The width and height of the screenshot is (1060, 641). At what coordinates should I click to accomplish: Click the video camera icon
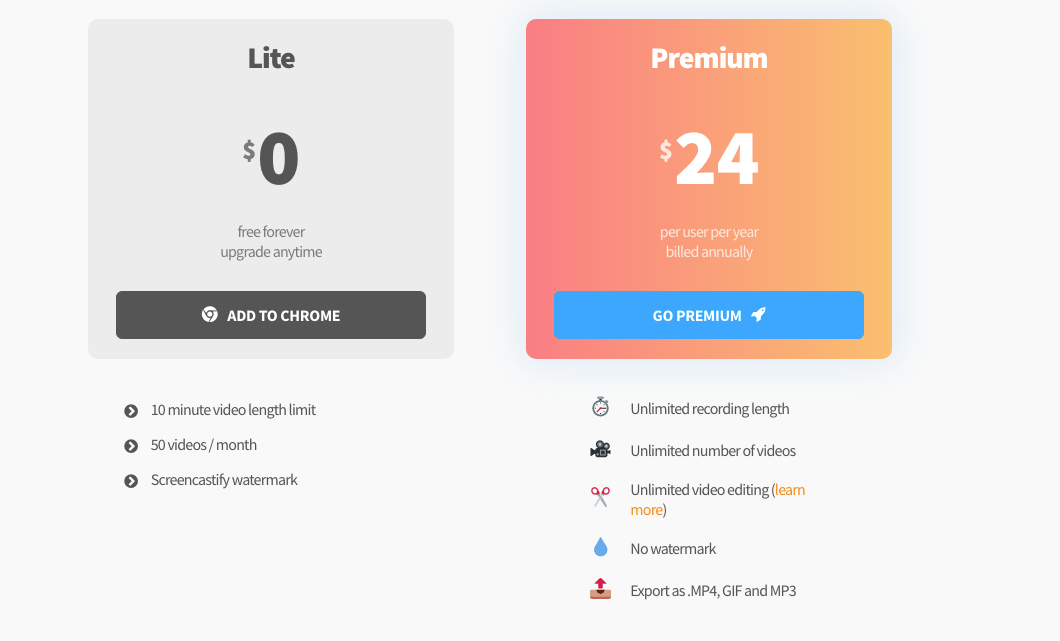click(600, 450)
